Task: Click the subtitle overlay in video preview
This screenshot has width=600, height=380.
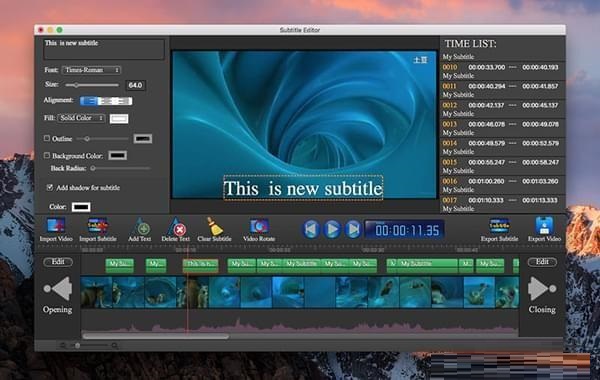Action: tap(303, 188)
